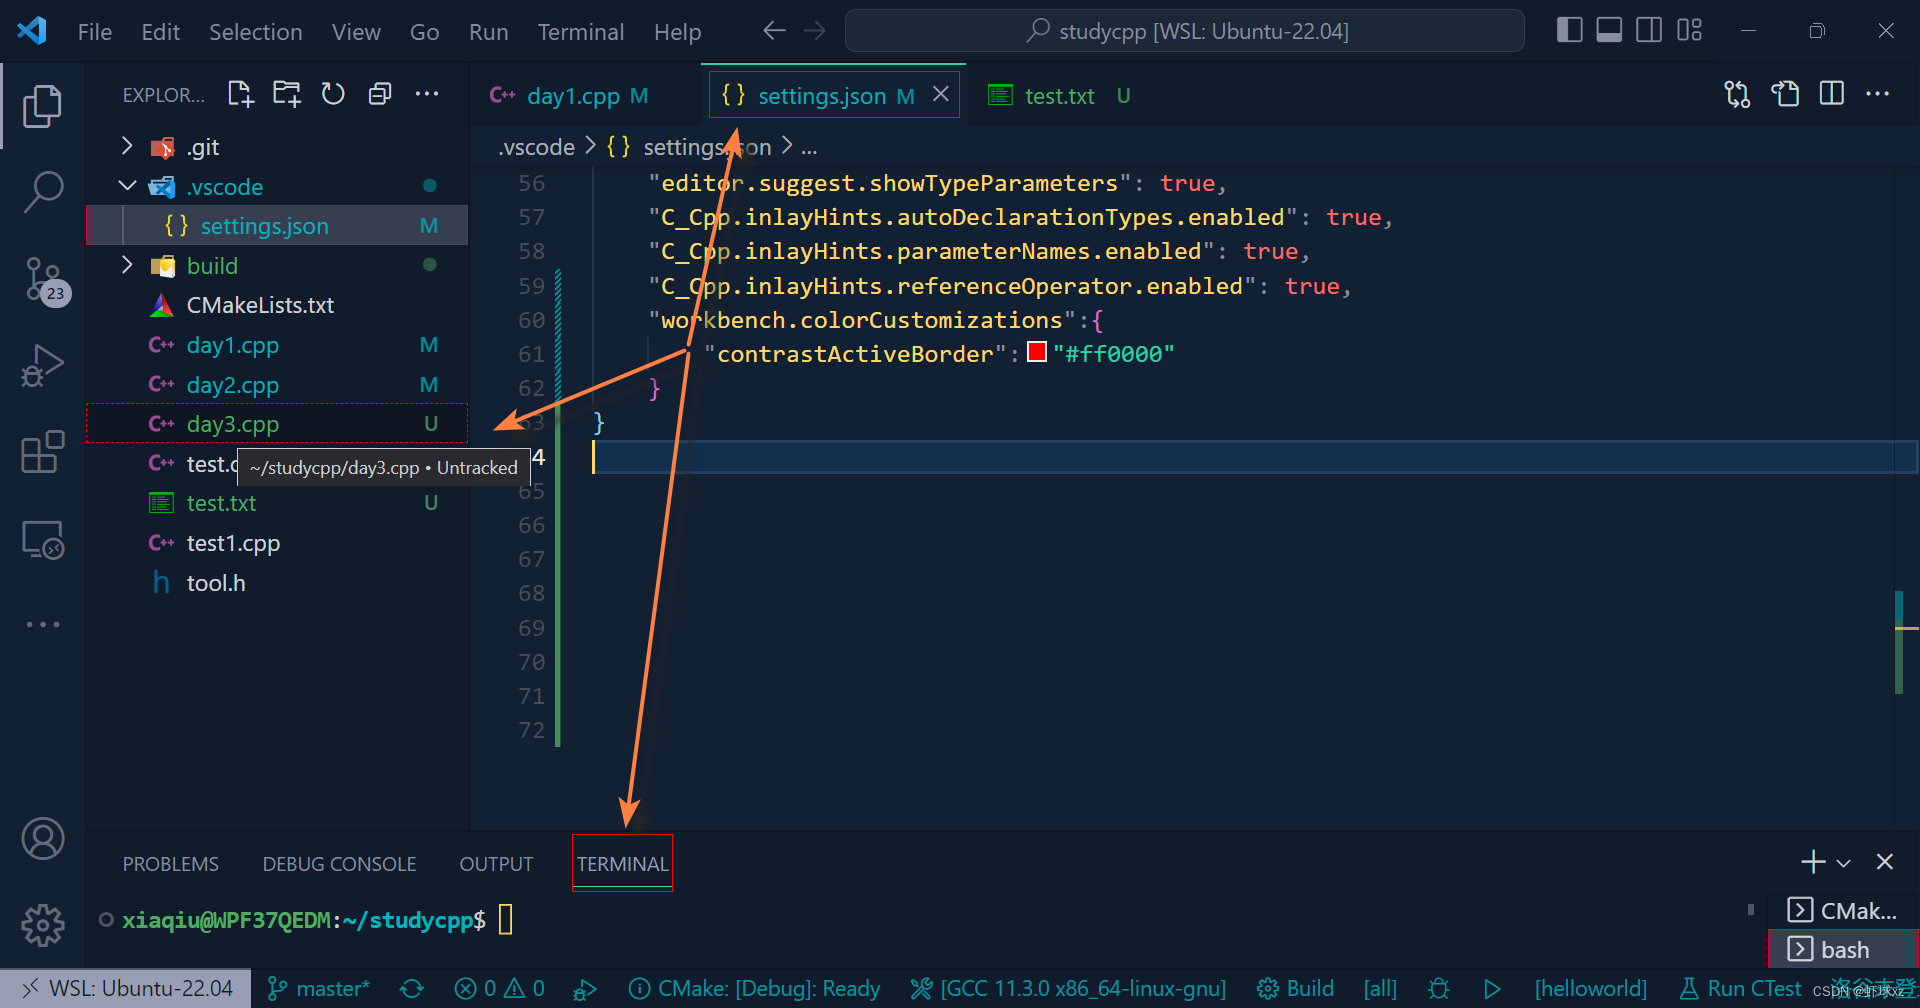Select the CMak... terminal instance

pyautogui.click(x=1843, y=911)
